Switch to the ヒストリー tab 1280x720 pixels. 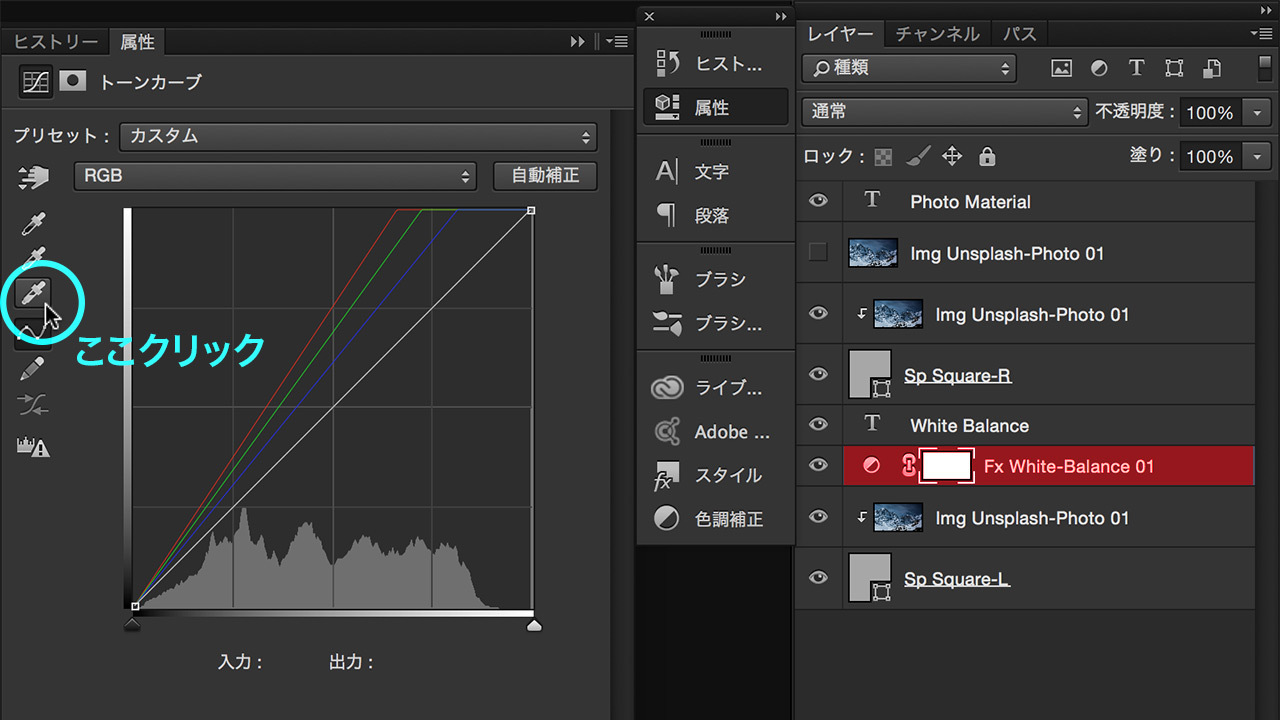click(55, 42)
